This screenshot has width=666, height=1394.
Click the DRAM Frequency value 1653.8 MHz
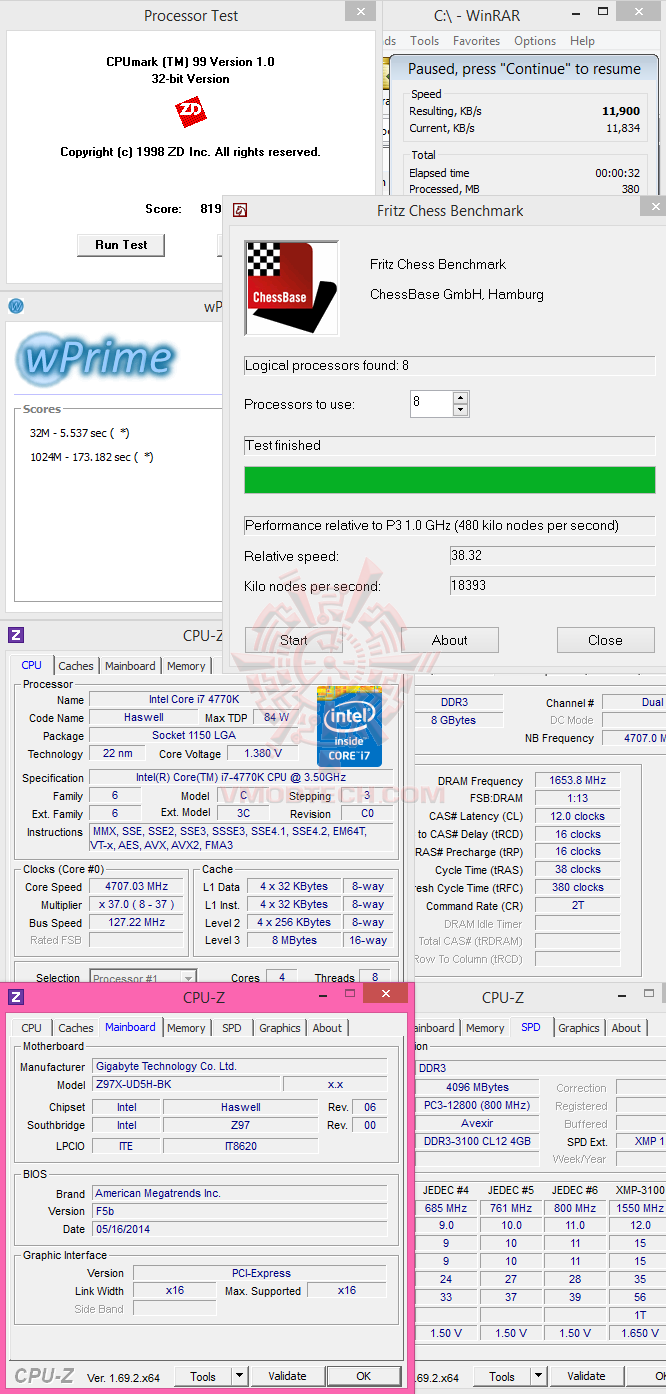click(x=577, y=781)
